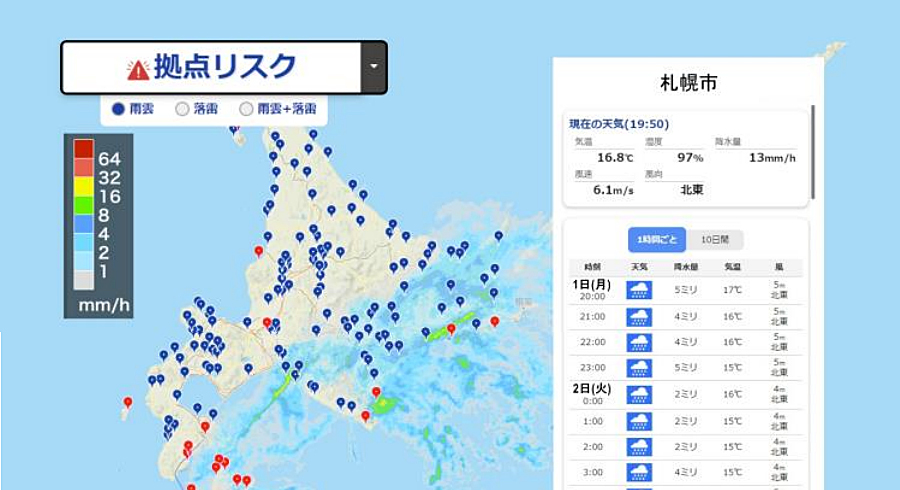Open the 拠点リスク dropdown arrow

373,67
